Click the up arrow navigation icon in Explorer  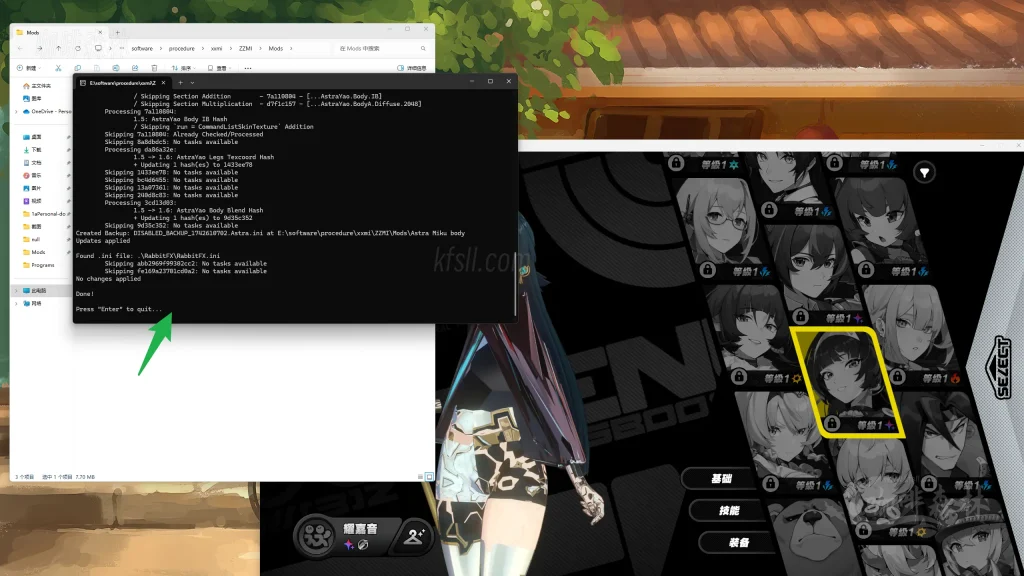click(x=59, y=48)
